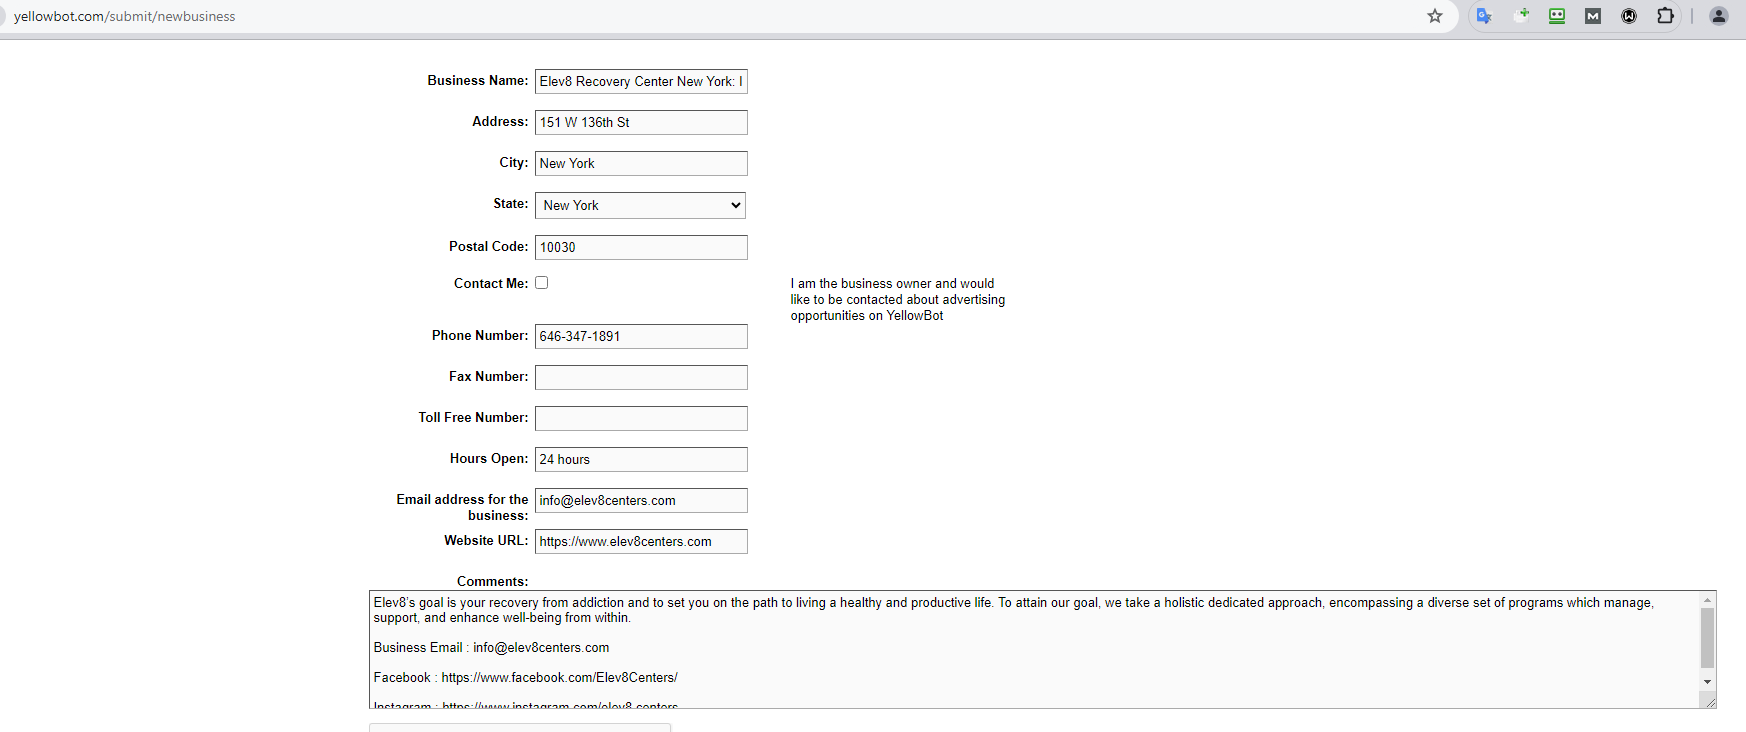Open the Chrome profile avatar
The height and width of the screenshot is (732, 1746).
(x=1718, y=16)
